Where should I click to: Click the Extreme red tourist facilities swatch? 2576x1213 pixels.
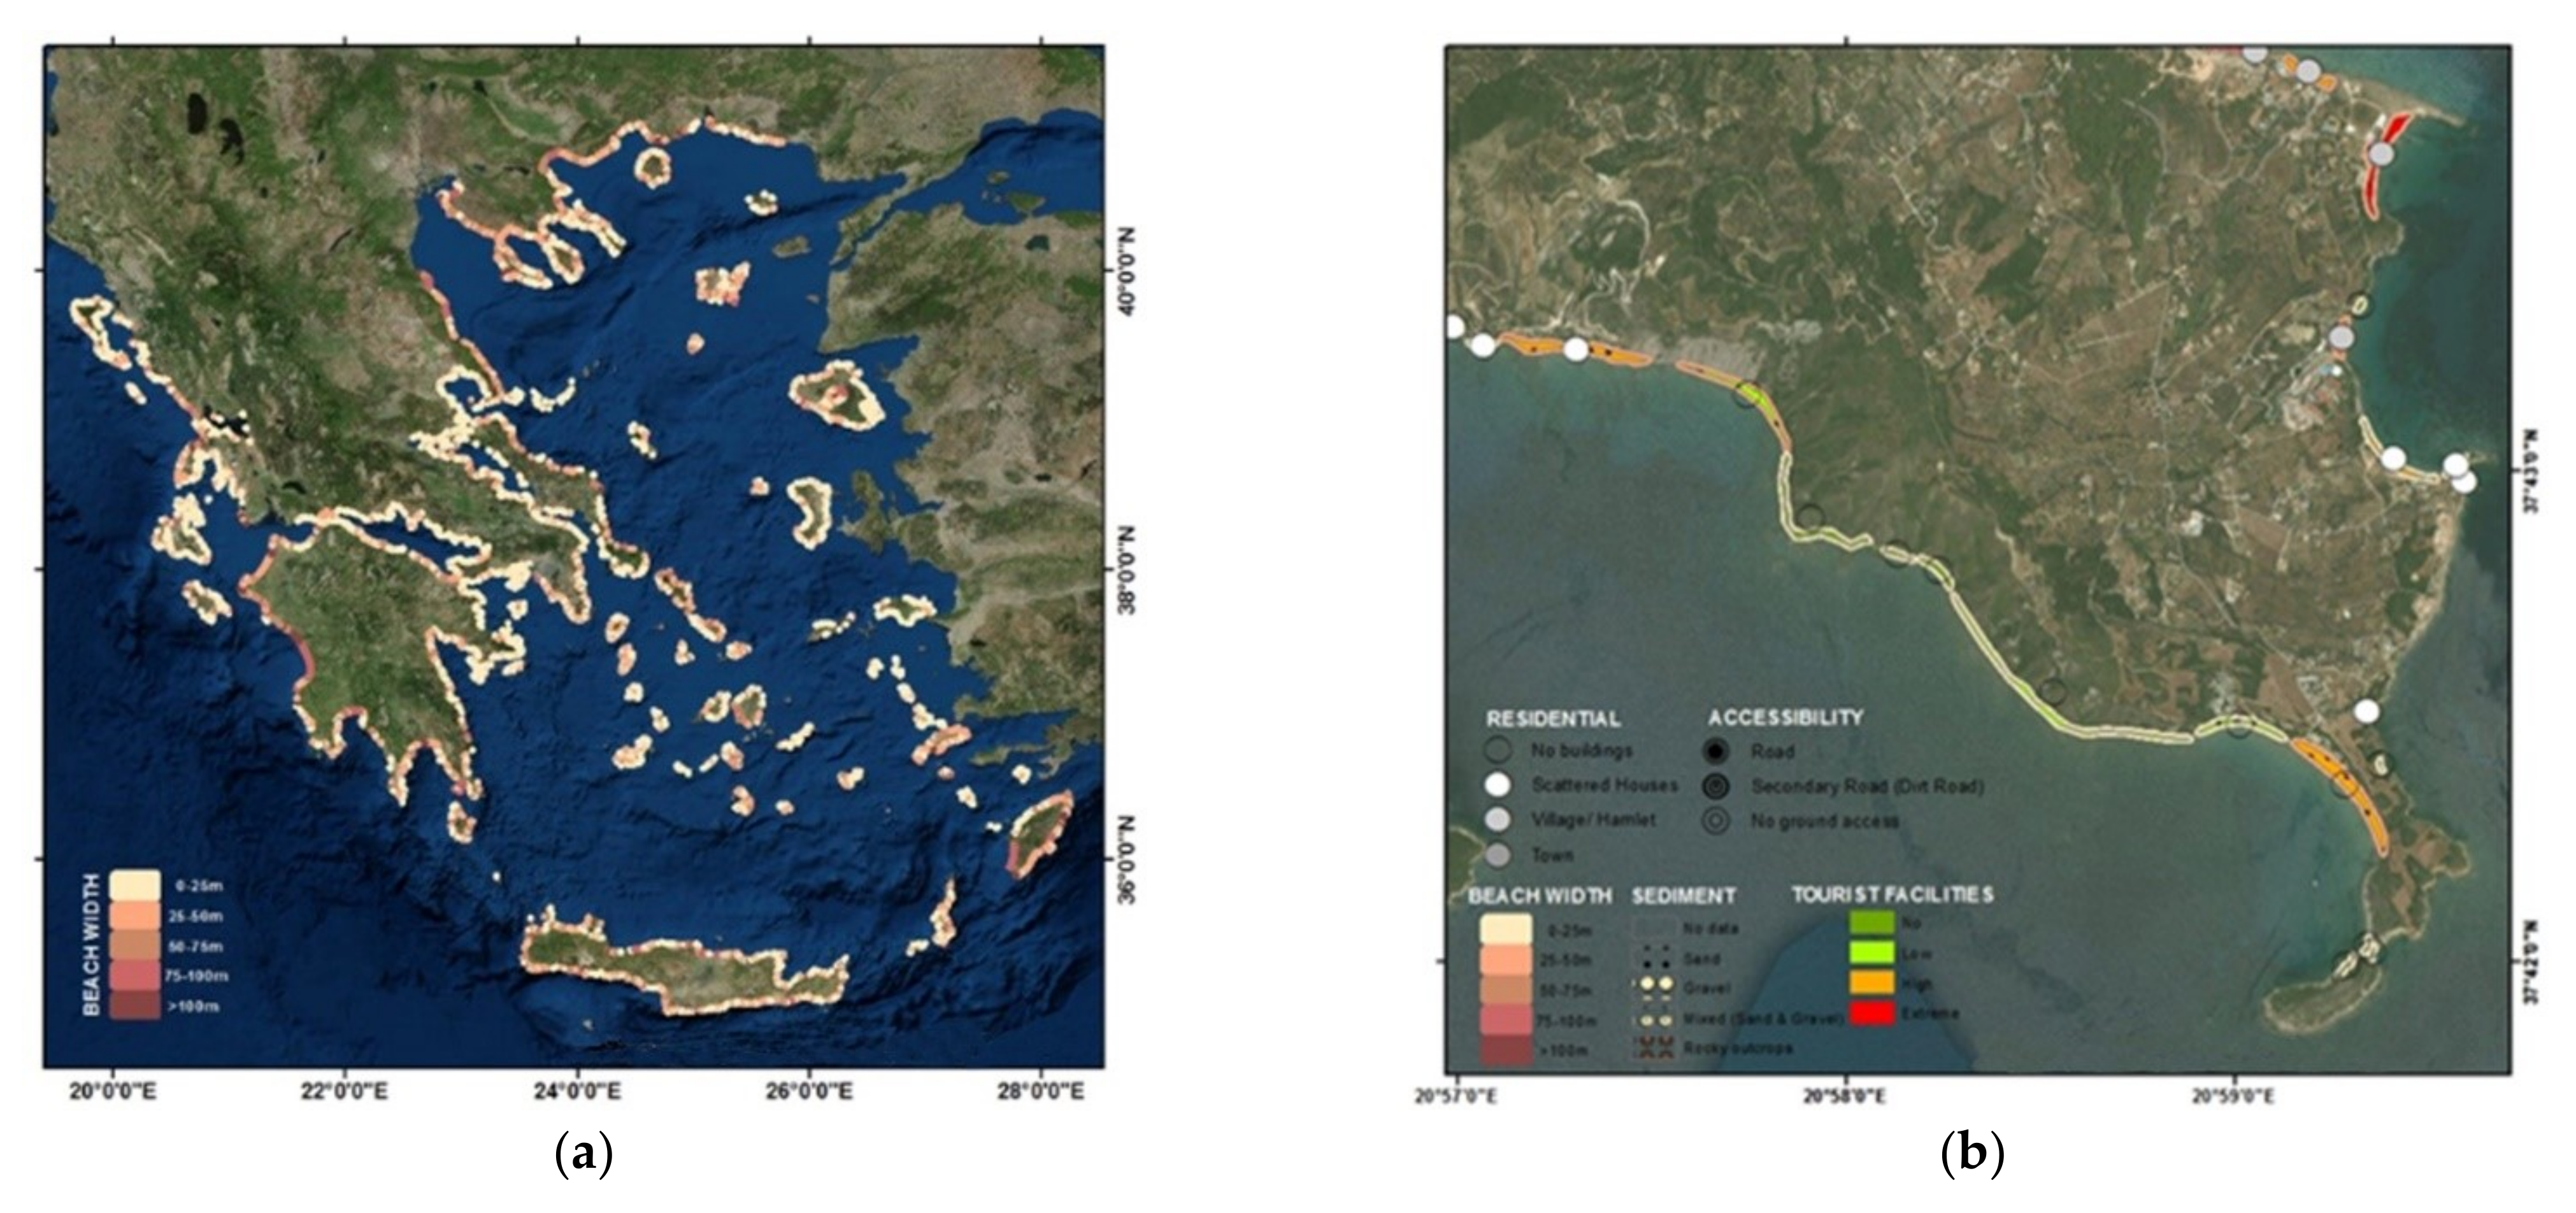1872,1013
